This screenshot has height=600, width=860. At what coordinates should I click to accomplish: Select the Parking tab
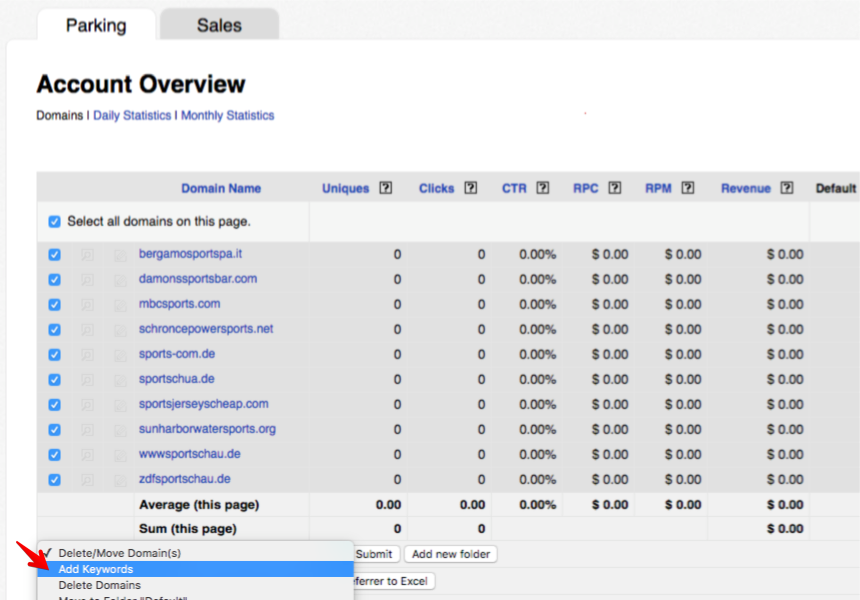click(96, 25)
